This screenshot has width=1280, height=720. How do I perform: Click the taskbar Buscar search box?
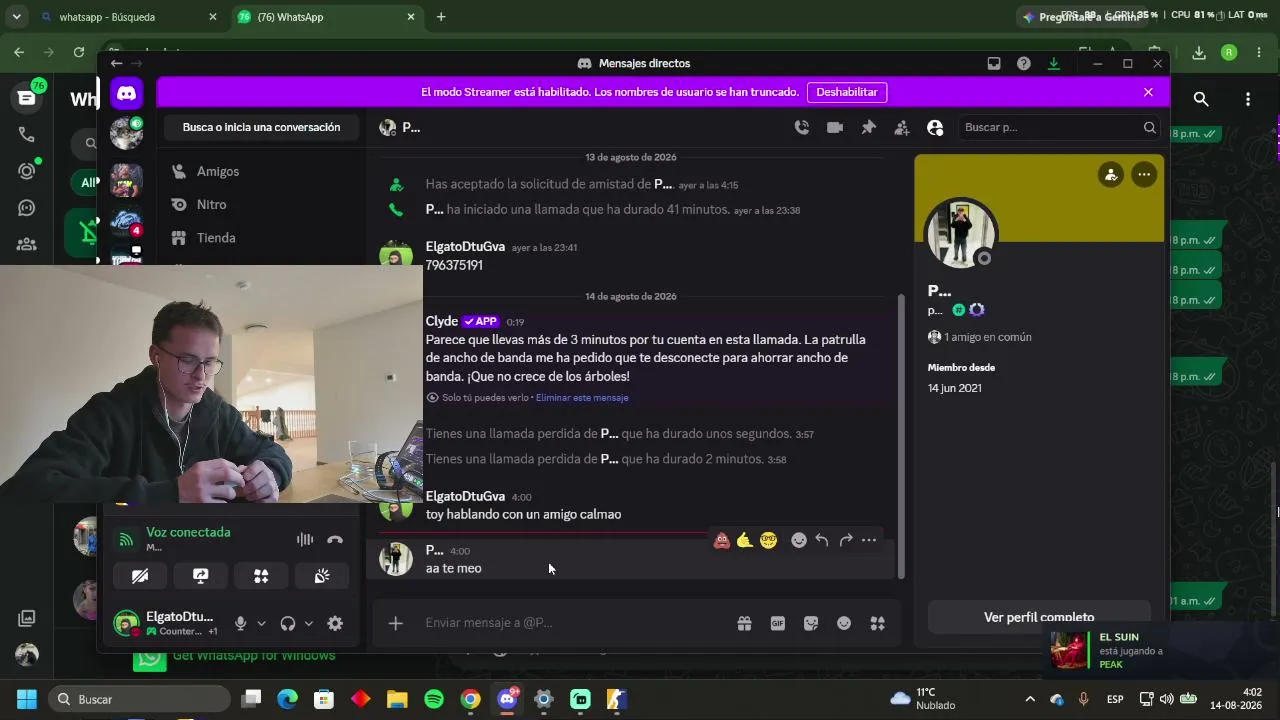point(139,699)
